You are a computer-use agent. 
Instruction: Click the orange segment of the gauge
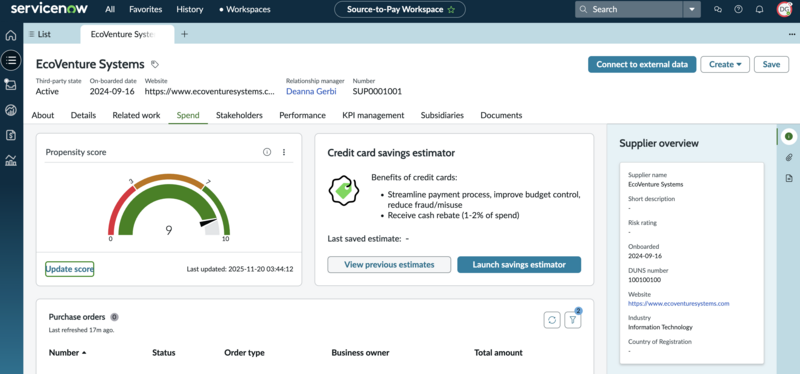169,179
